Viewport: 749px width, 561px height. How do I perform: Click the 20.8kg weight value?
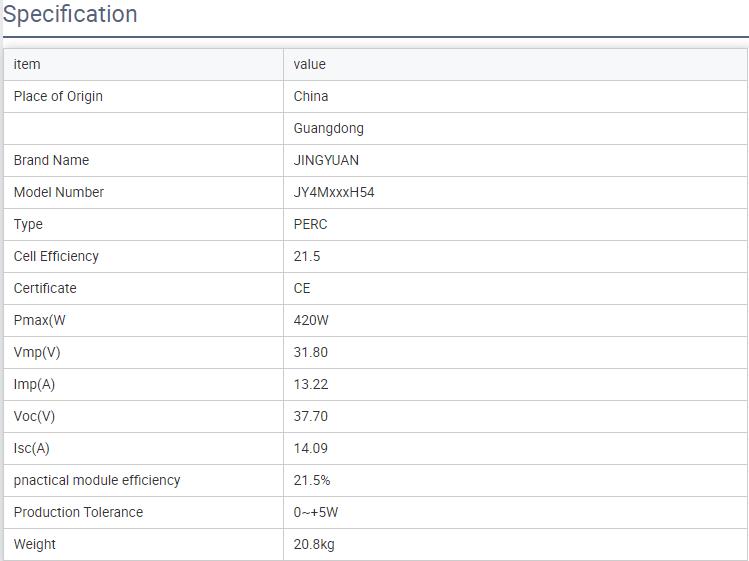(x=314, y=544)
